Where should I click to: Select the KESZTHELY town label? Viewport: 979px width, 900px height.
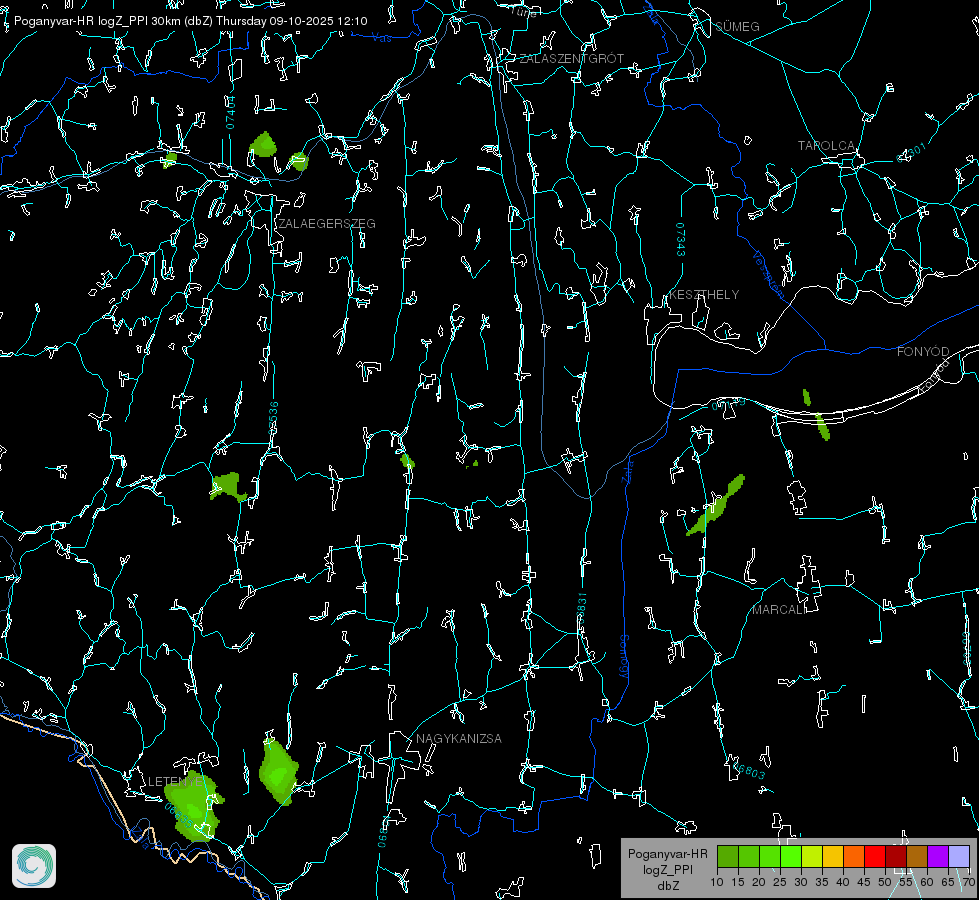coord(704,295)
